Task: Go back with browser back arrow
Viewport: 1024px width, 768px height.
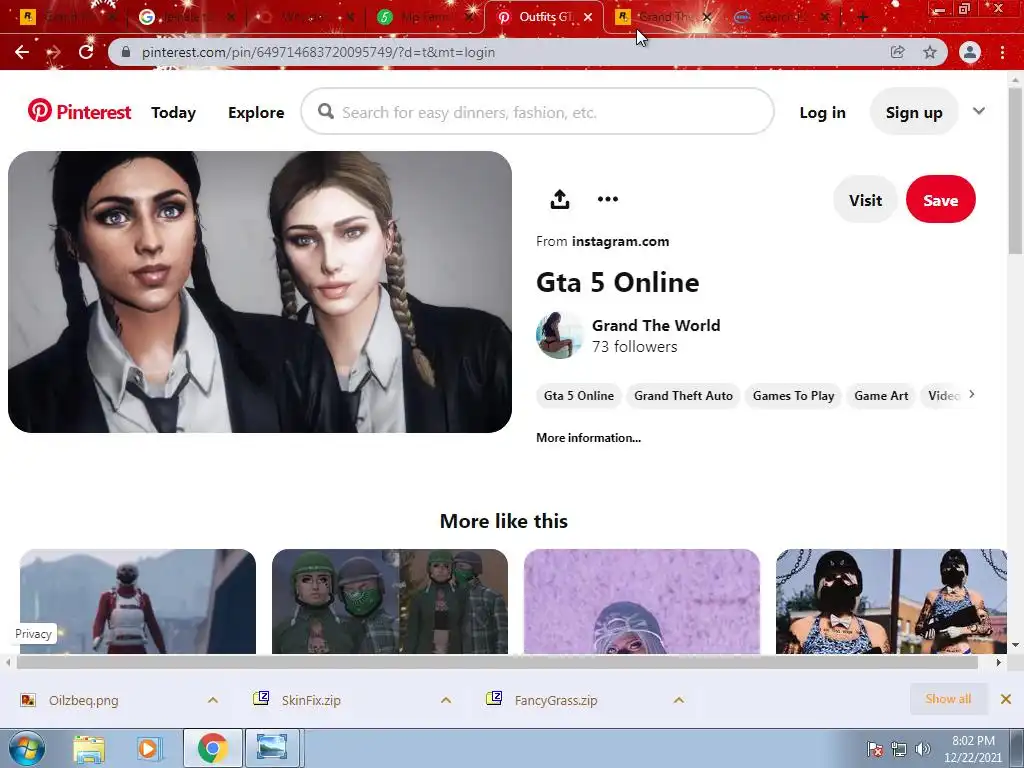Action: point(22,52)
